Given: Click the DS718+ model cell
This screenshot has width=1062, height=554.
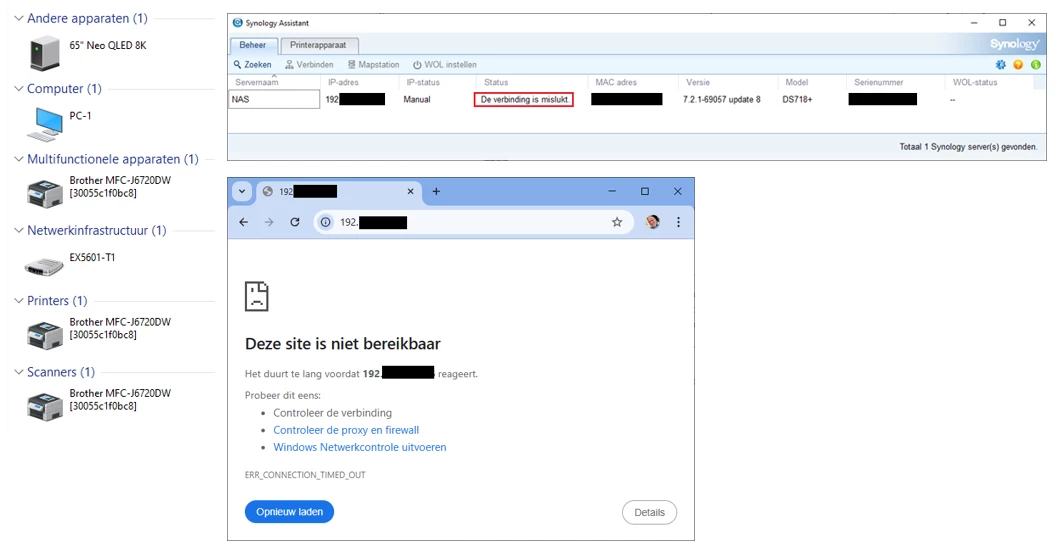Looking at the screenshot, I should [x=797, y=100].
